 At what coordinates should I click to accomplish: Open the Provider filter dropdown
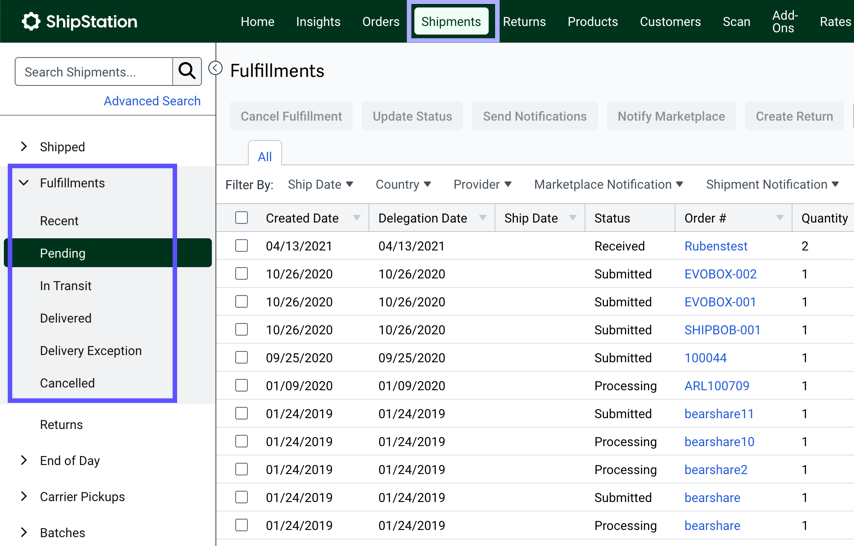pos(483,185)
